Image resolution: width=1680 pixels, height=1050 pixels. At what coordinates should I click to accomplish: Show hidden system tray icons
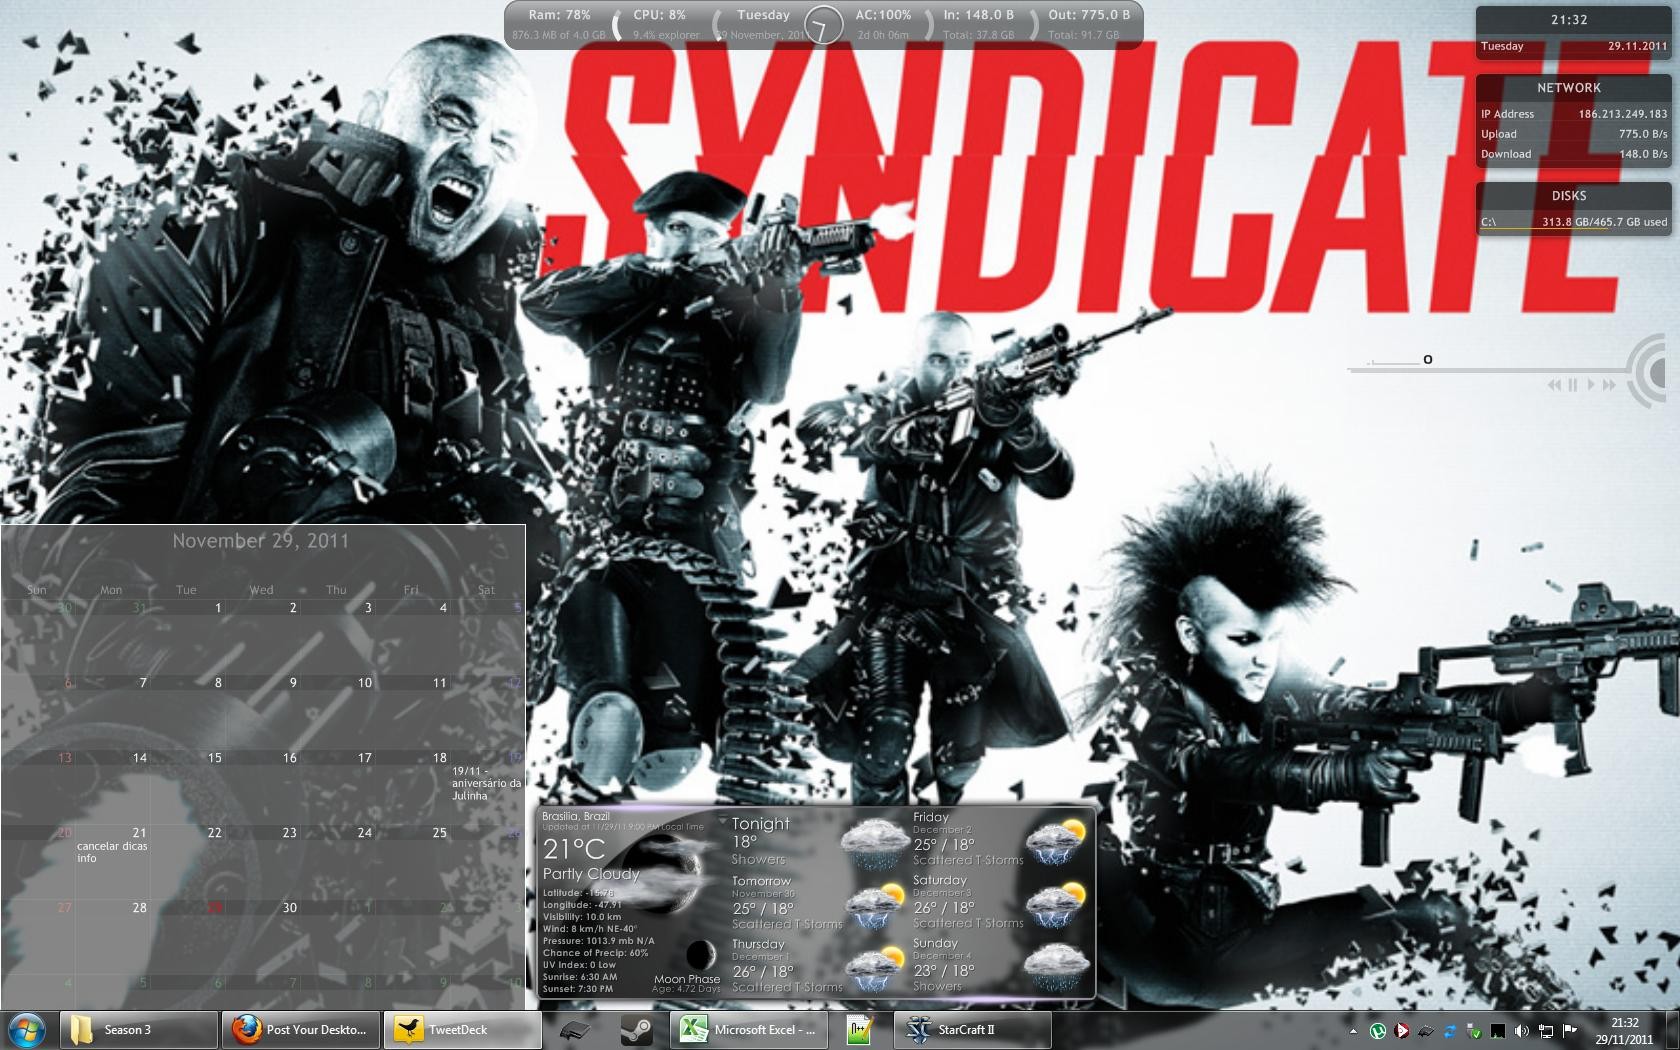pos(1353,1031)
